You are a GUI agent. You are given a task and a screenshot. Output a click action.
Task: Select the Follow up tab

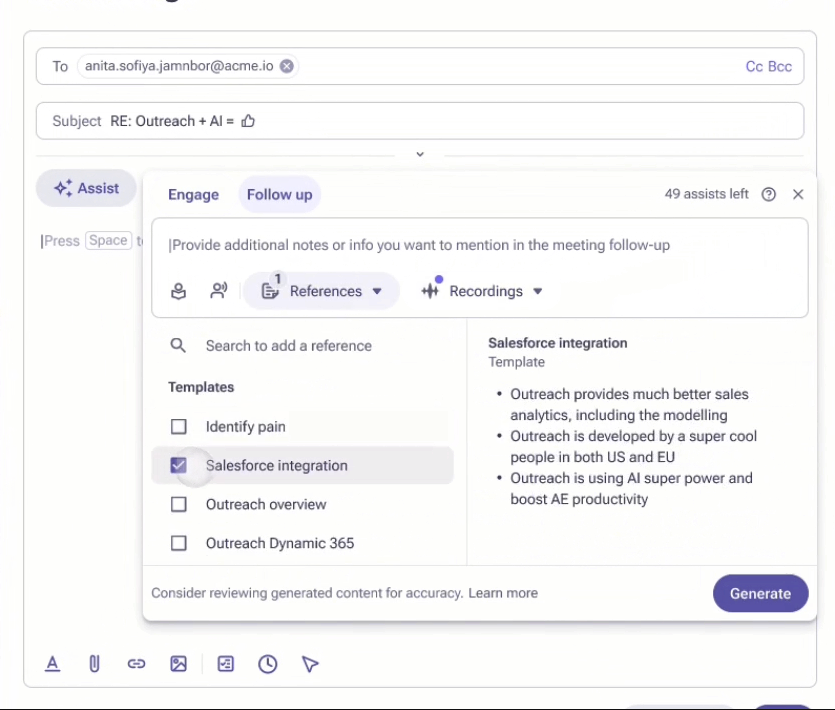(280, 194)
